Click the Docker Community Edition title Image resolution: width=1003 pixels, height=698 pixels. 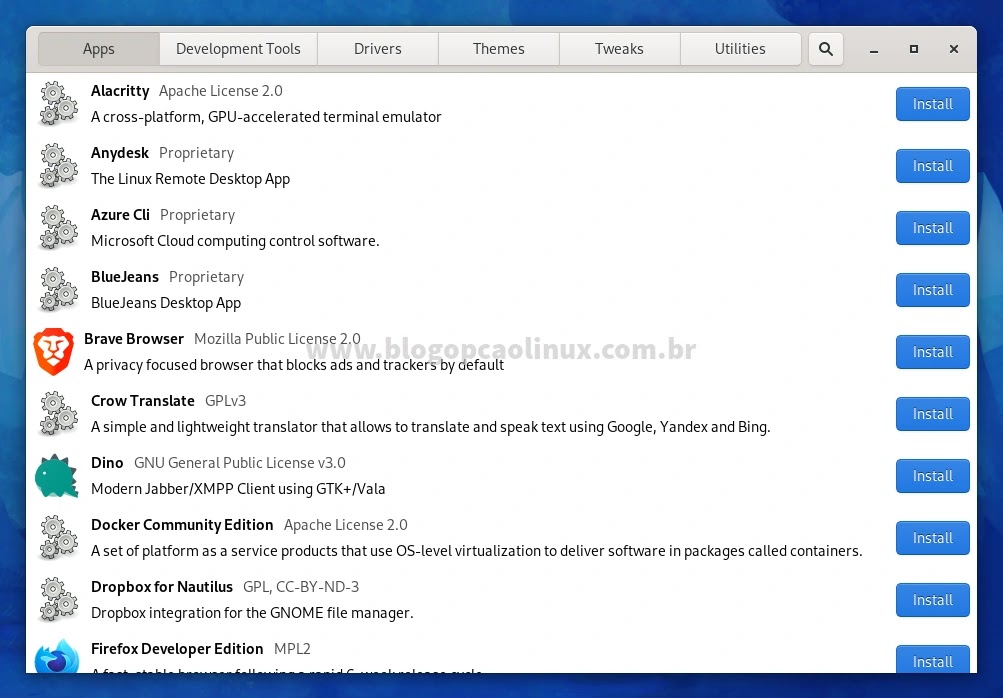tap(182, 525)
